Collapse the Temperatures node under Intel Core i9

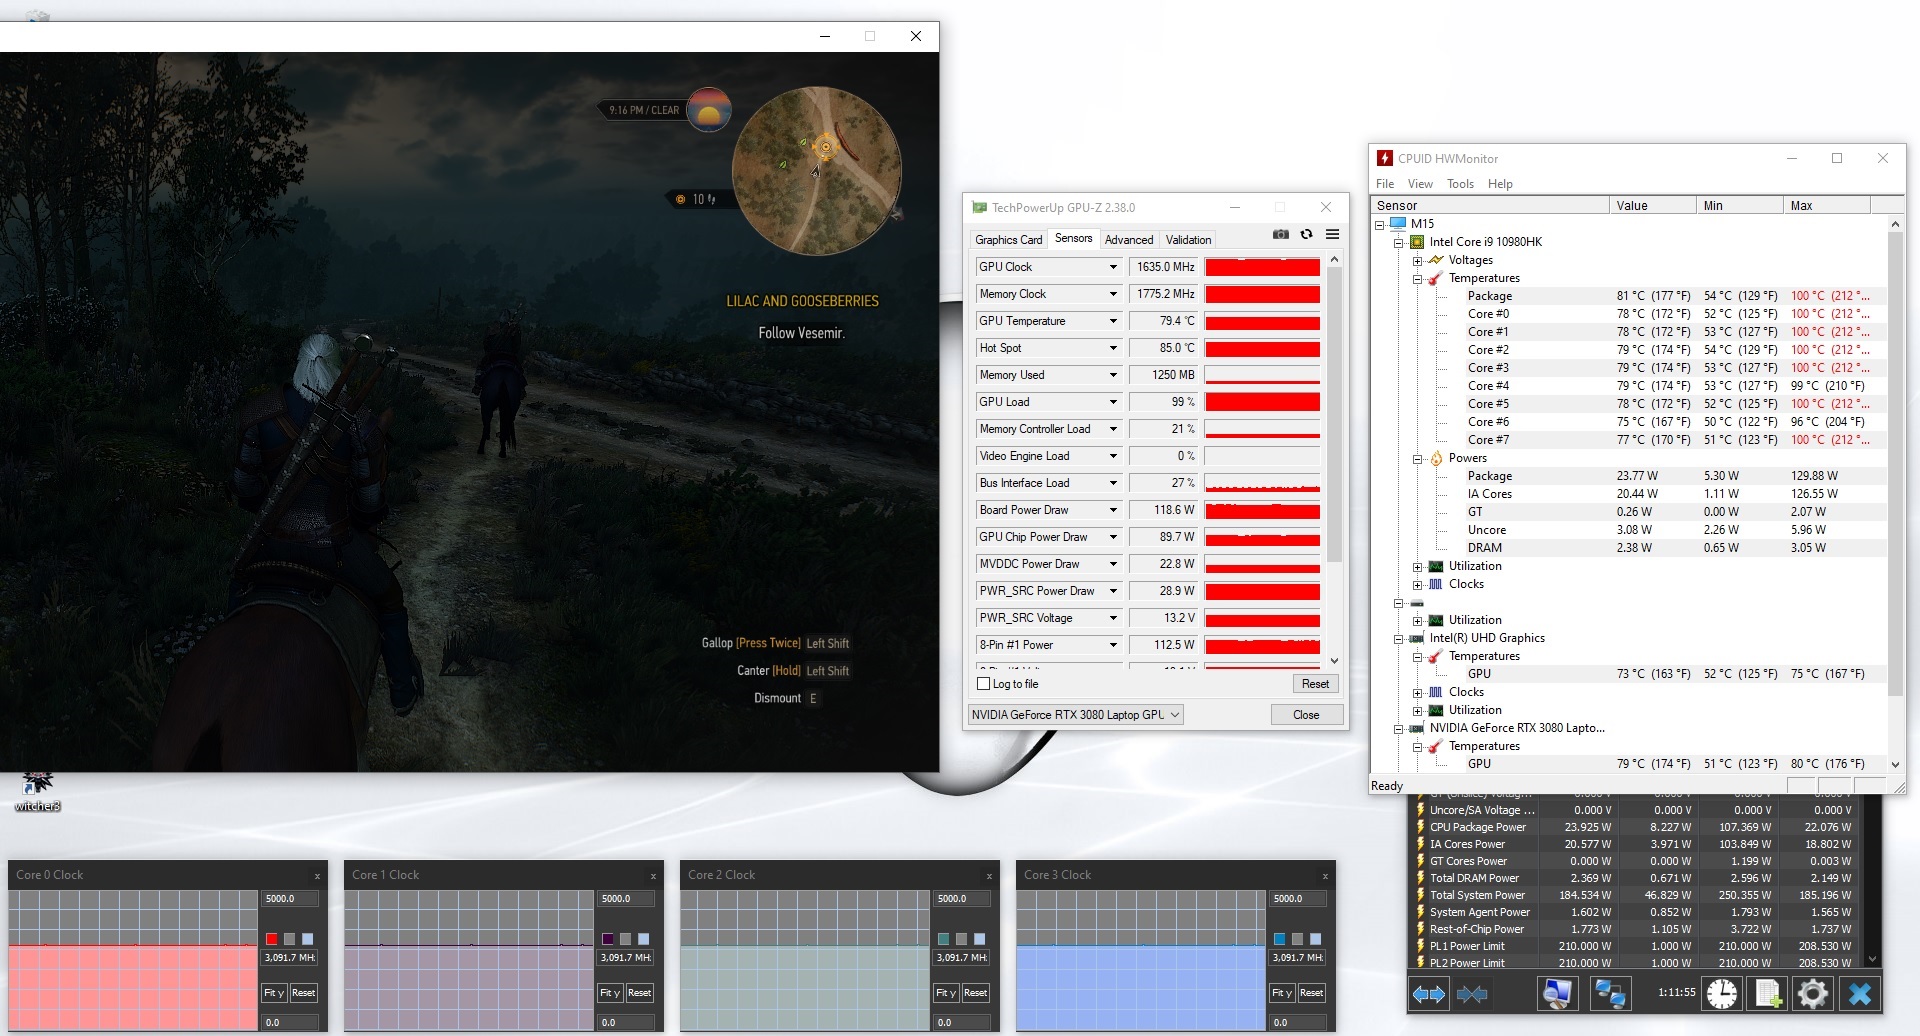point(1417,279)
